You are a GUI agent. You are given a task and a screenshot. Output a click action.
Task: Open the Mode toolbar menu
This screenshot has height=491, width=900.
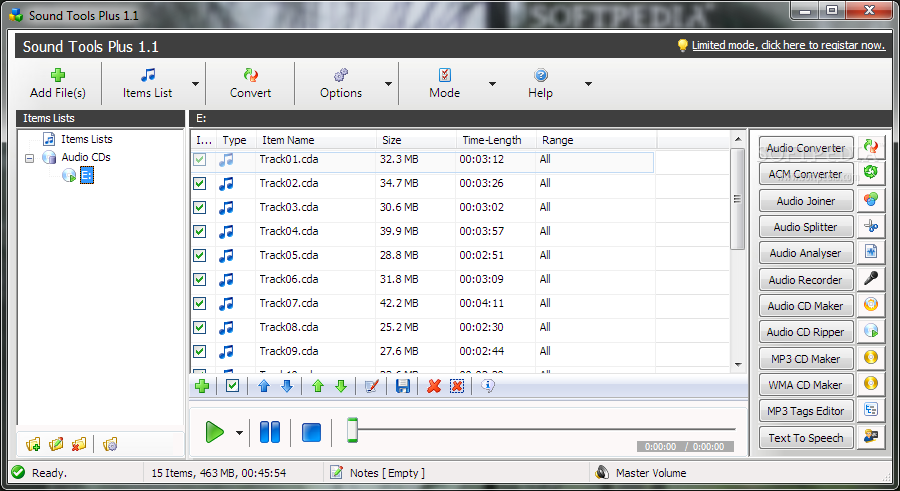pos(445,84)
